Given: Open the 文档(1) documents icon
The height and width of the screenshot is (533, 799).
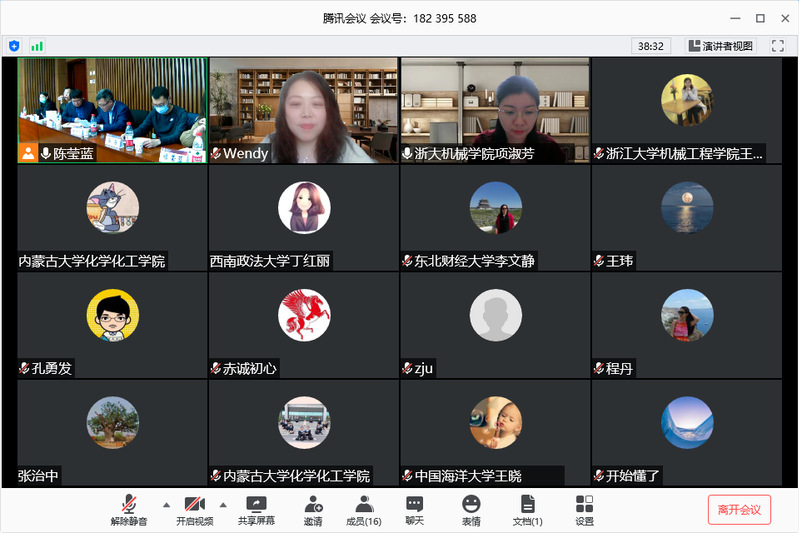Looking at the screenshot, I should pyautogui.click(x=527, y=509).
